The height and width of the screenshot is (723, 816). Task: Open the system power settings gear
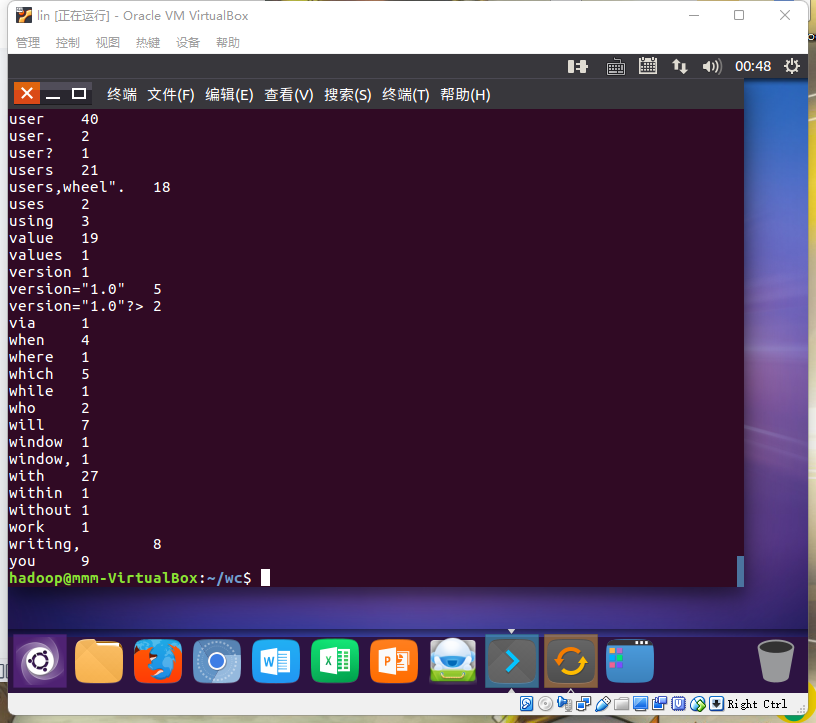pyautogui.click(x=792, y=66)
